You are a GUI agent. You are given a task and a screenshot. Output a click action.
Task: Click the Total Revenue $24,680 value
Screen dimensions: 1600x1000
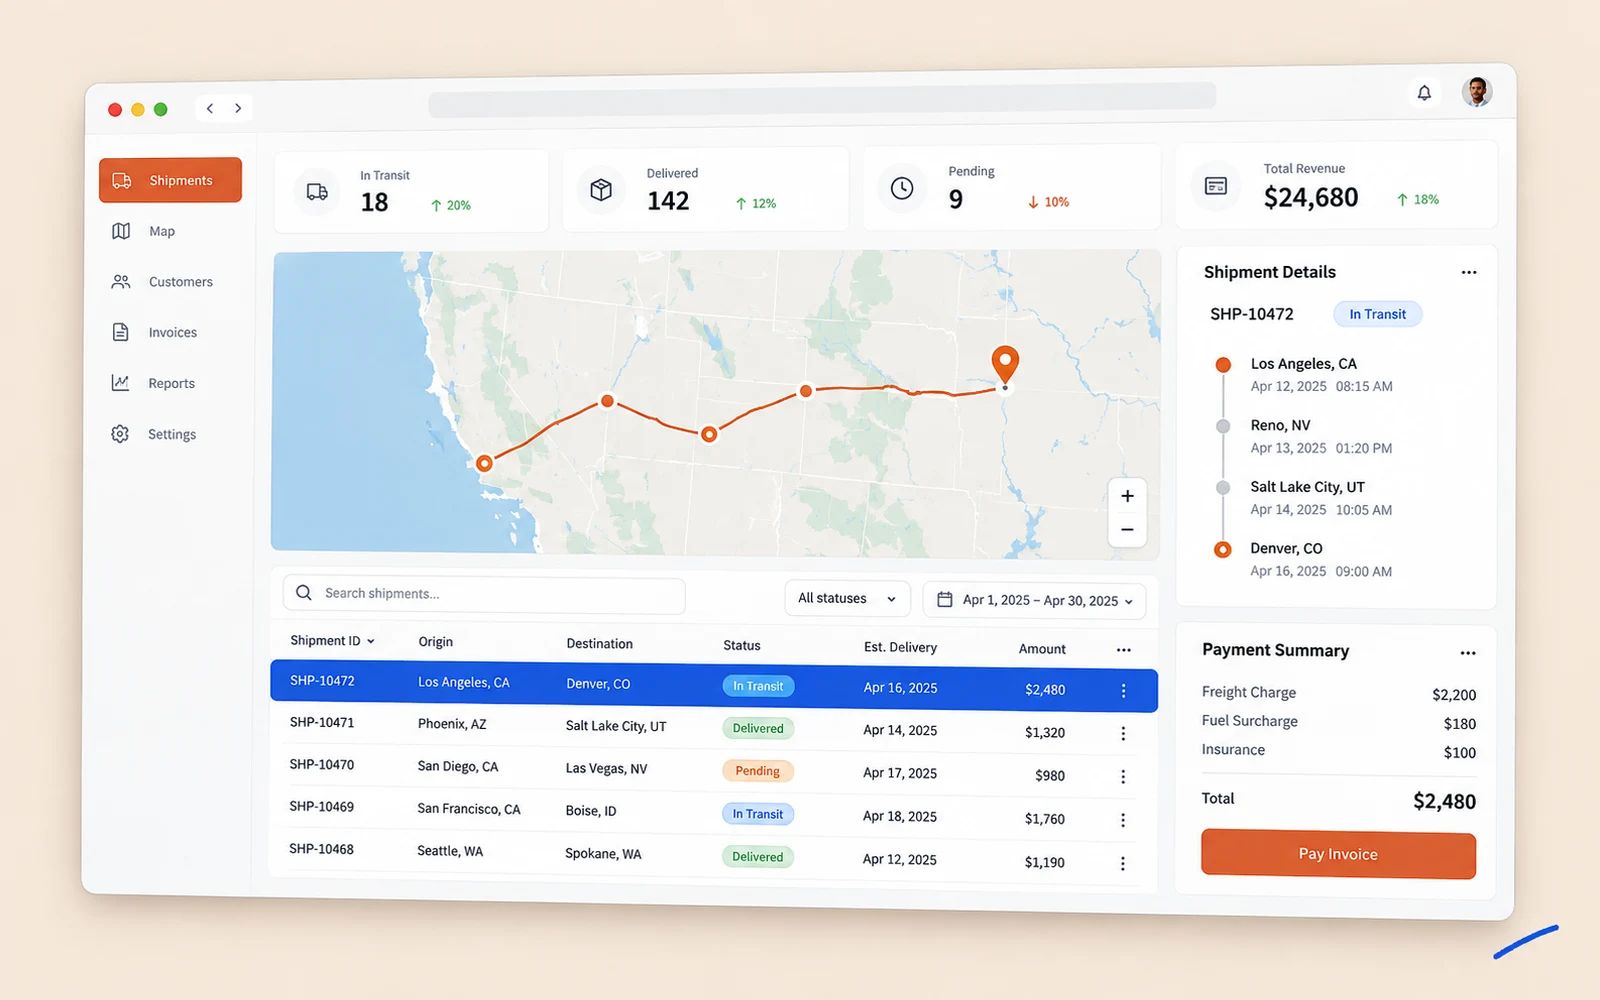click(1311, 197)
